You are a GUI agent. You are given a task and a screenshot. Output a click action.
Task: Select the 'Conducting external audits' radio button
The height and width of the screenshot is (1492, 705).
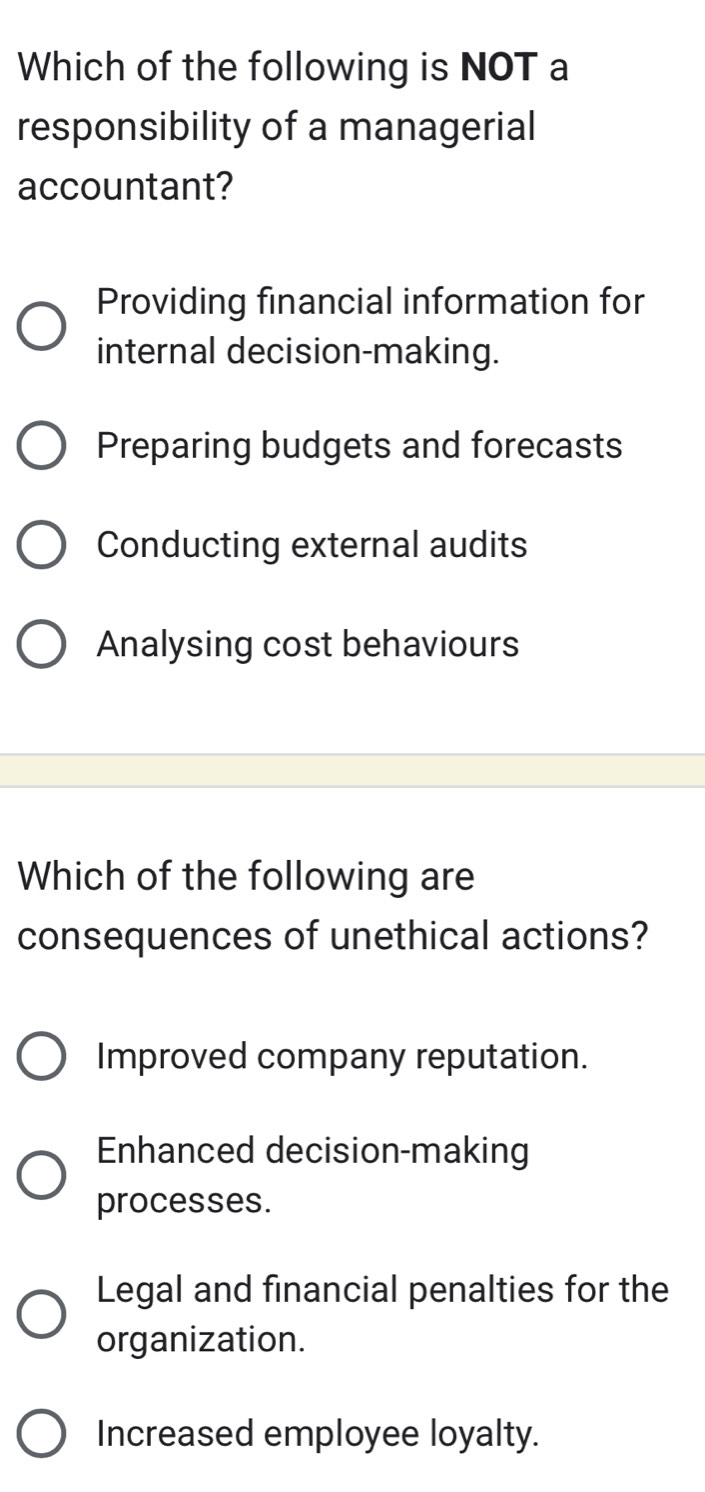point(42,546)
